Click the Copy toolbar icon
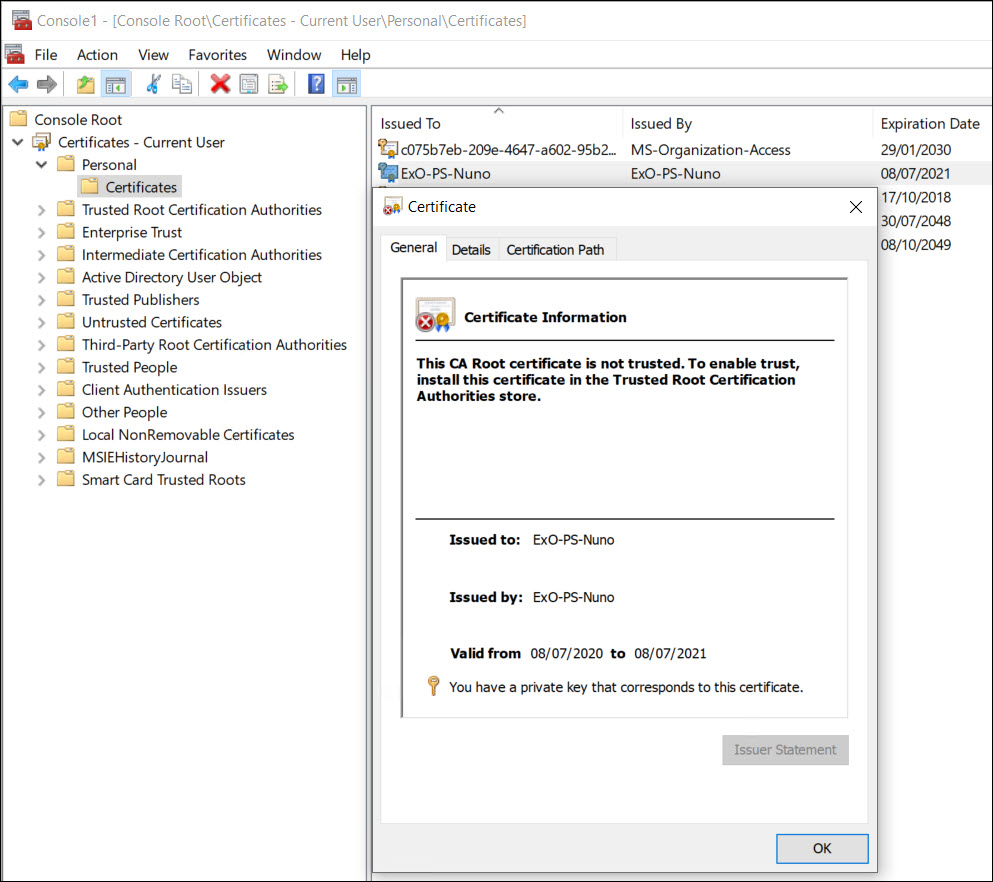The image size is (993, 882). click(x=182, y=84)
